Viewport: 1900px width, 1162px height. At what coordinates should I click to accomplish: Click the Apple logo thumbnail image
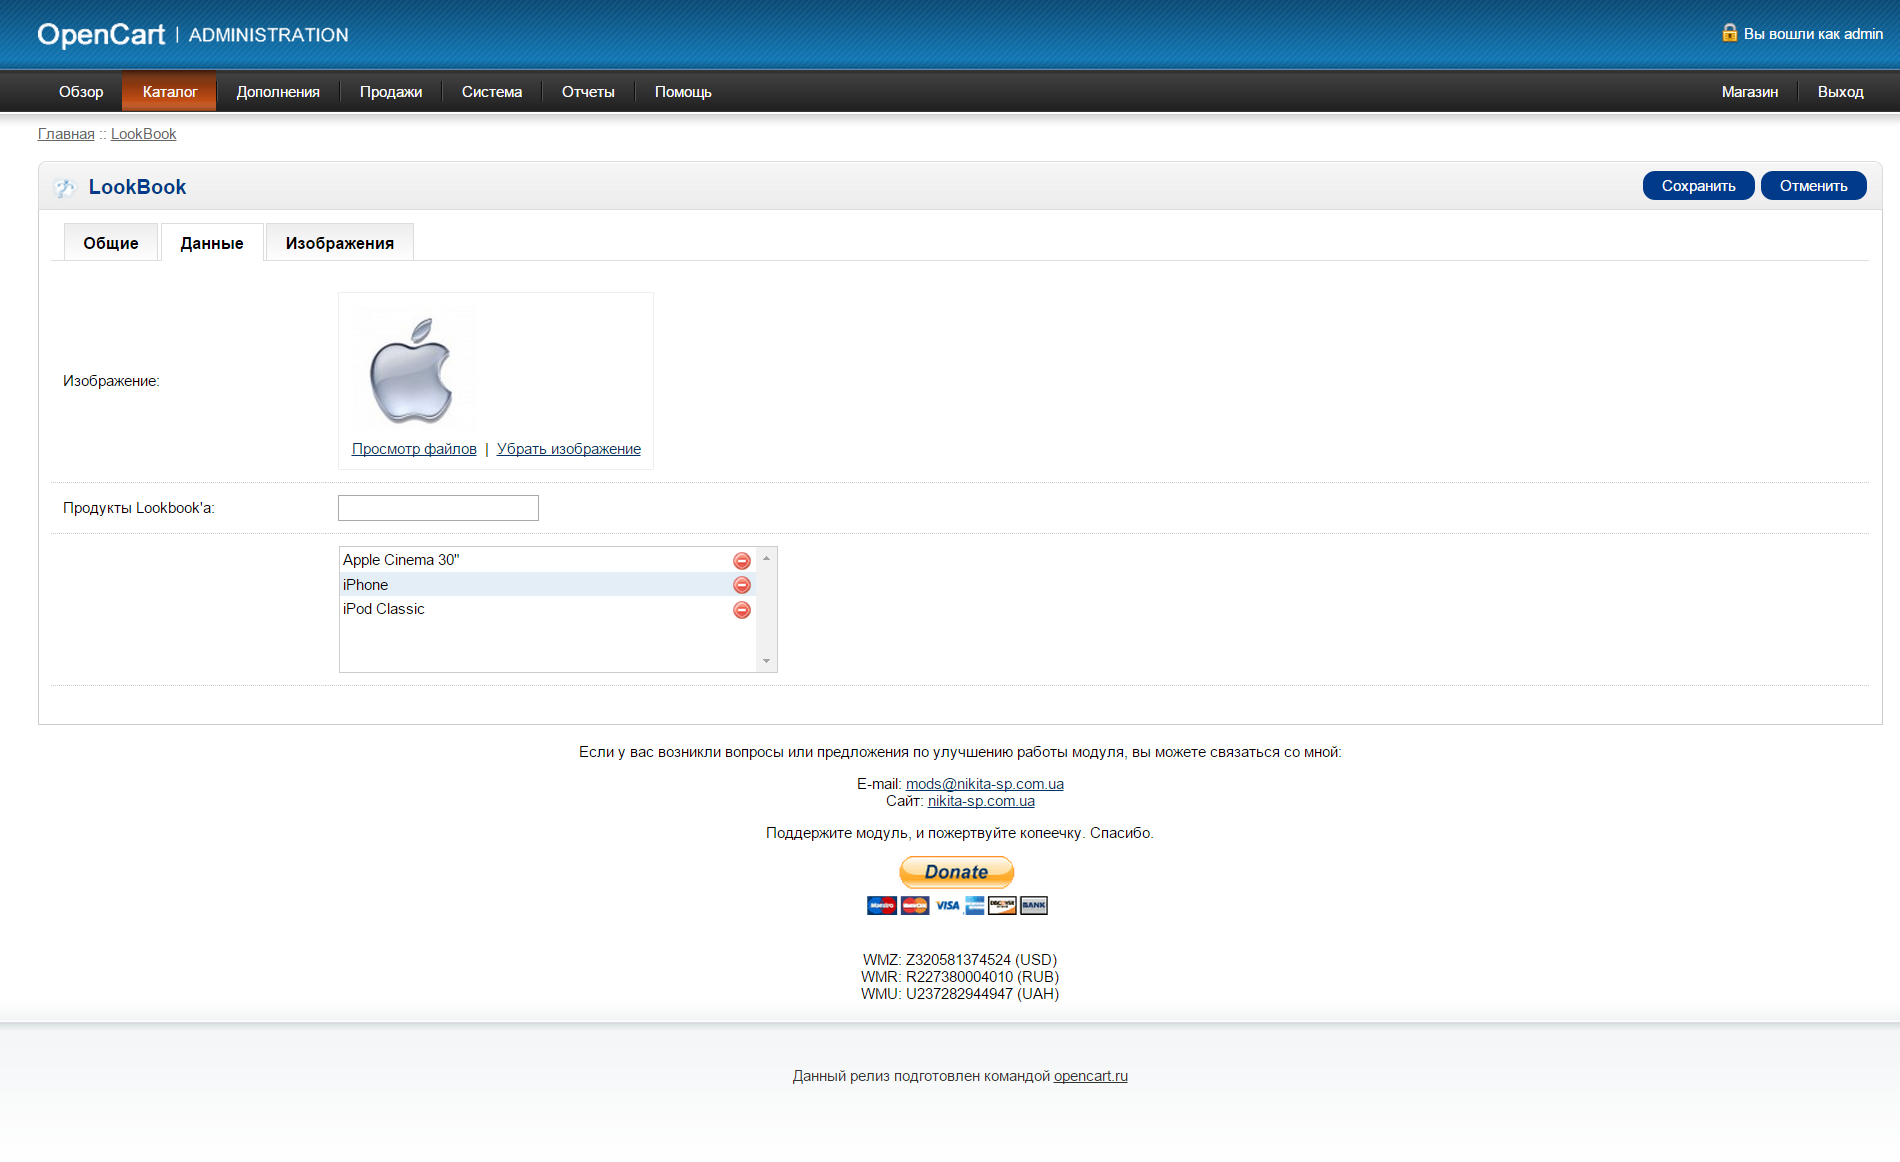pyautogui.click(x=412, y=370)
